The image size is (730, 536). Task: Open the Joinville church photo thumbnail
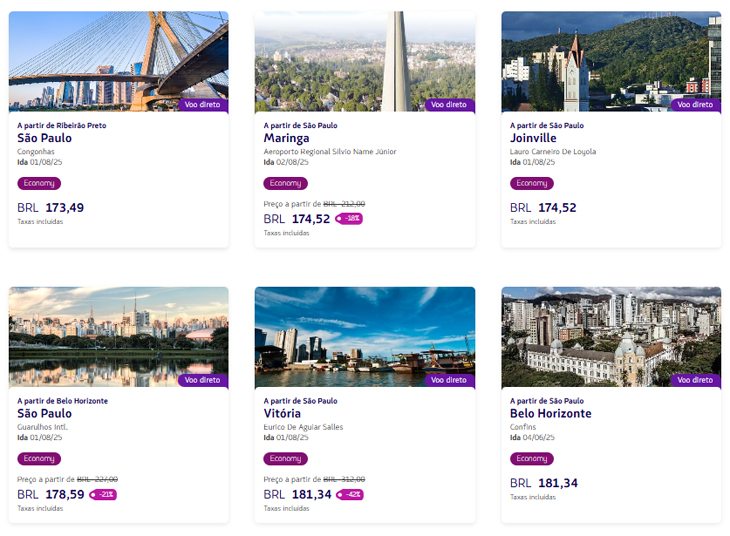tap(611, 61)
